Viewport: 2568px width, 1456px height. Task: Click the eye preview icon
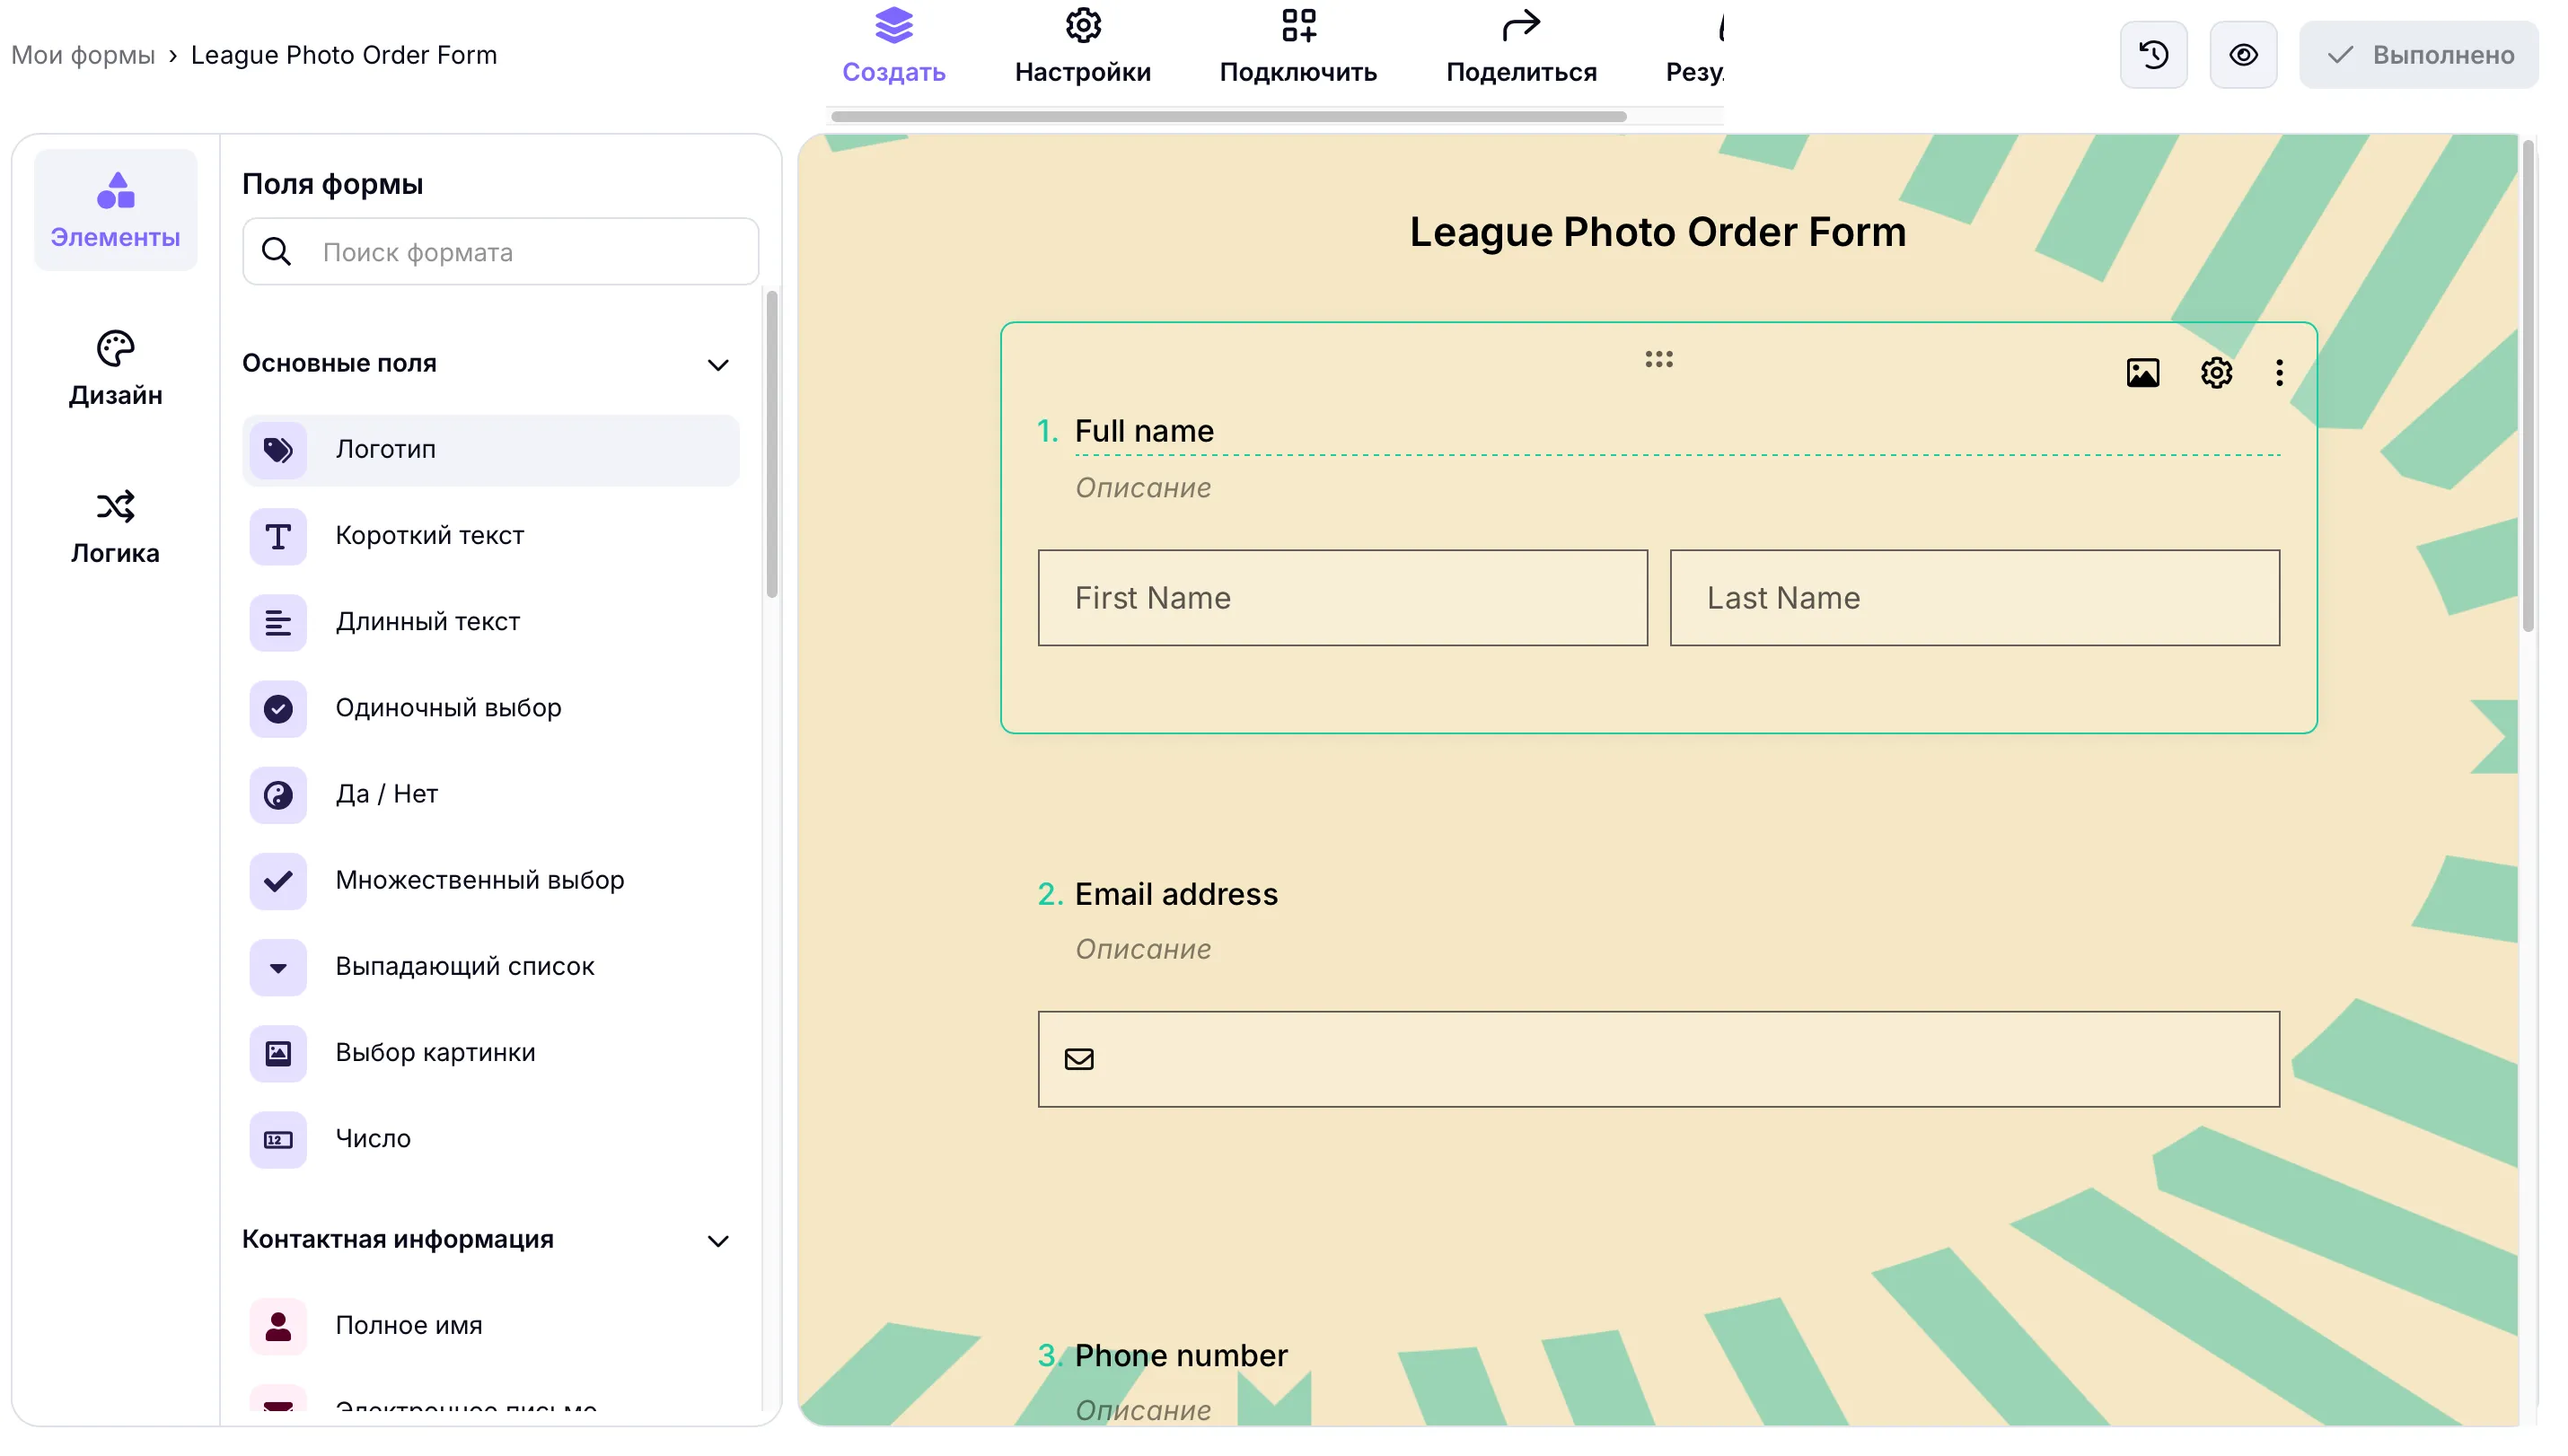click(x=2243, y=55)
